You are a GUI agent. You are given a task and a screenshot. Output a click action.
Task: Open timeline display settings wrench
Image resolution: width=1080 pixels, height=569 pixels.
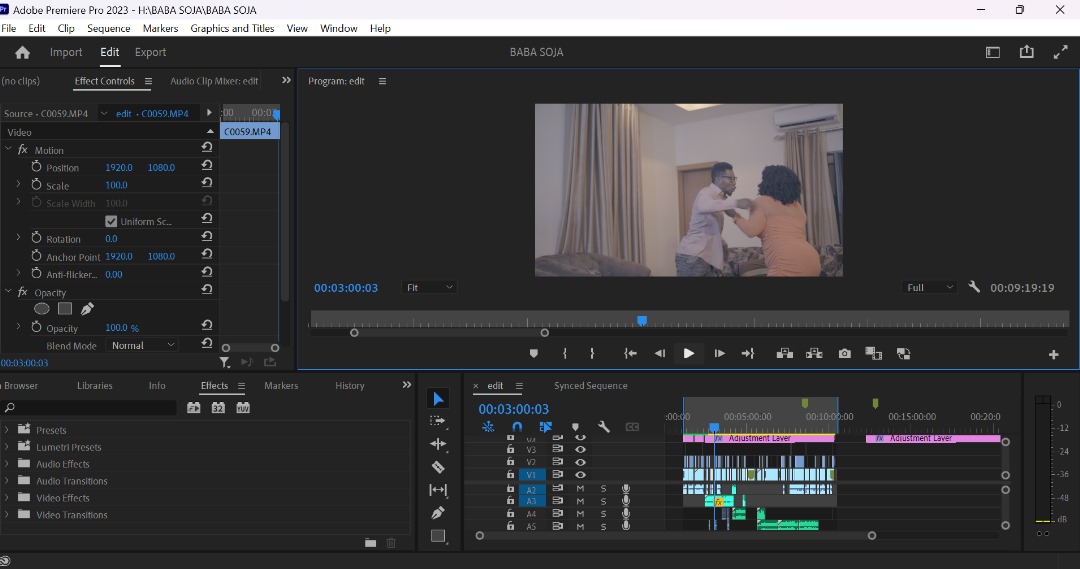pos(603,427)
